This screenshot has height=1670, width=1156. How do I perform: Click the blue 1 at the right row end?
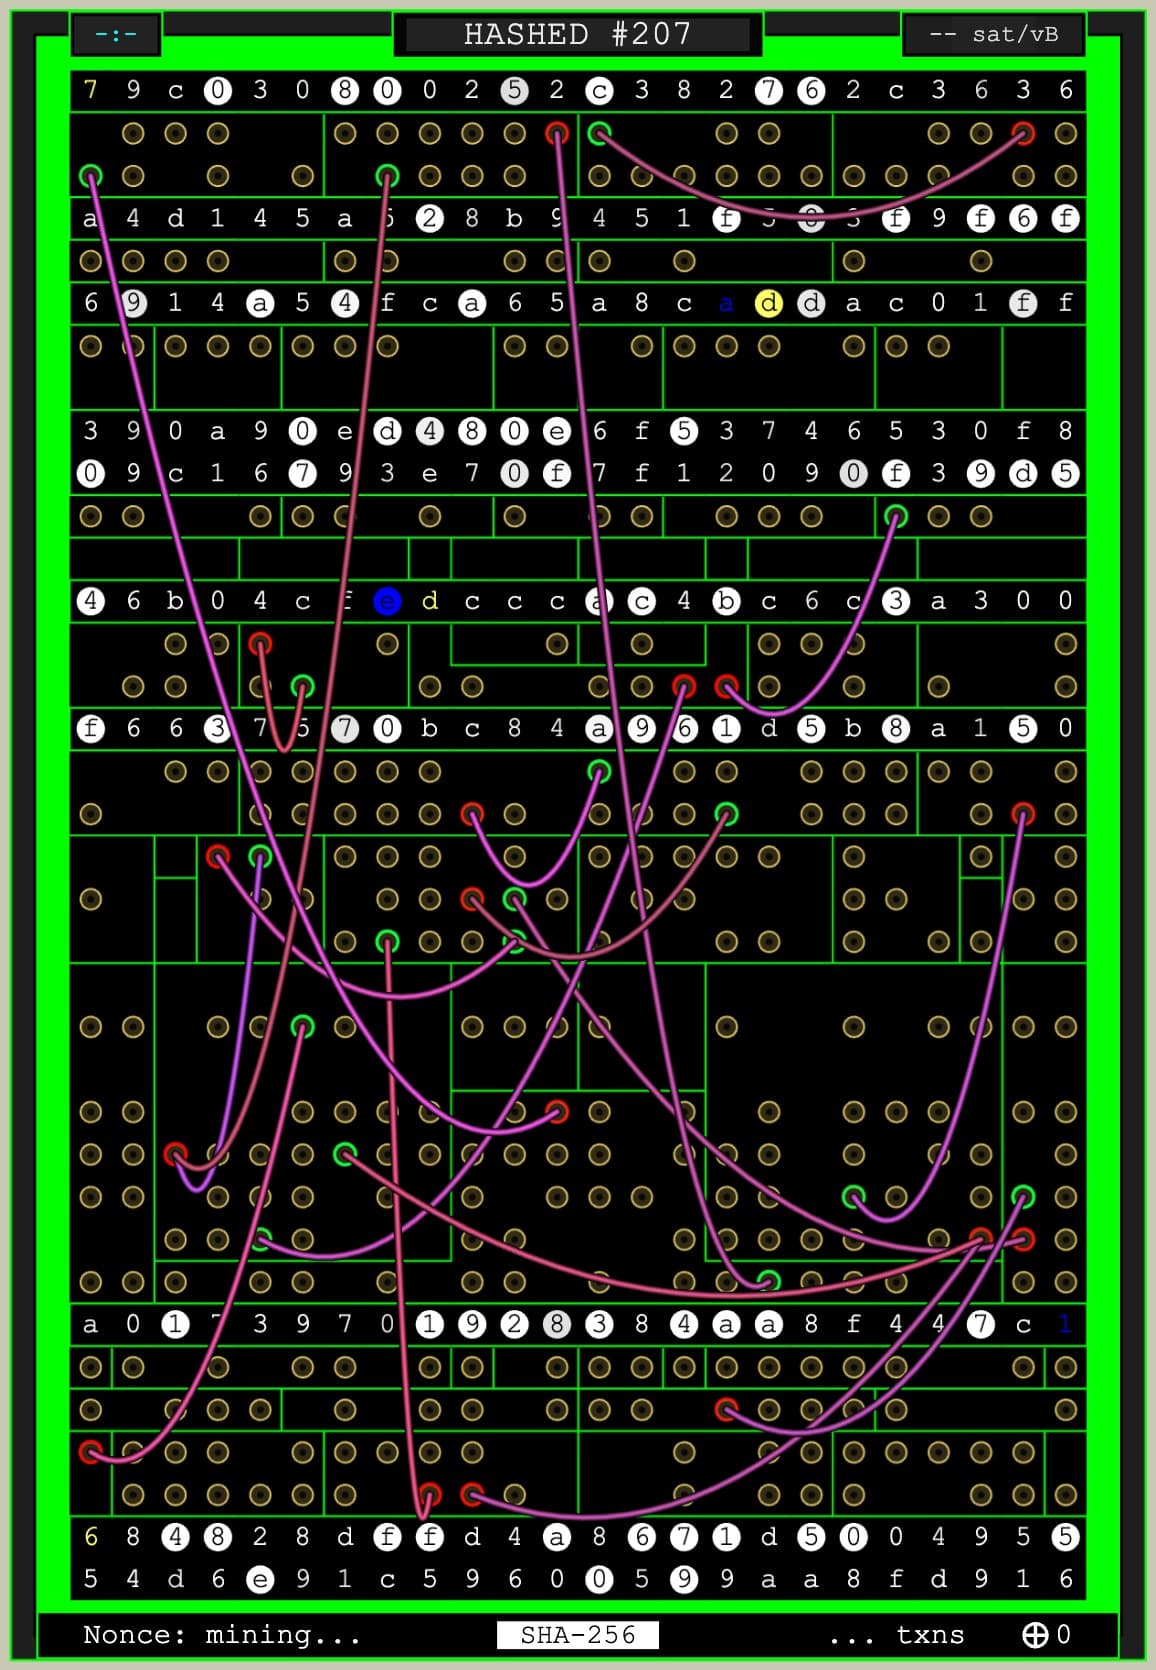pos(1065,1324)
